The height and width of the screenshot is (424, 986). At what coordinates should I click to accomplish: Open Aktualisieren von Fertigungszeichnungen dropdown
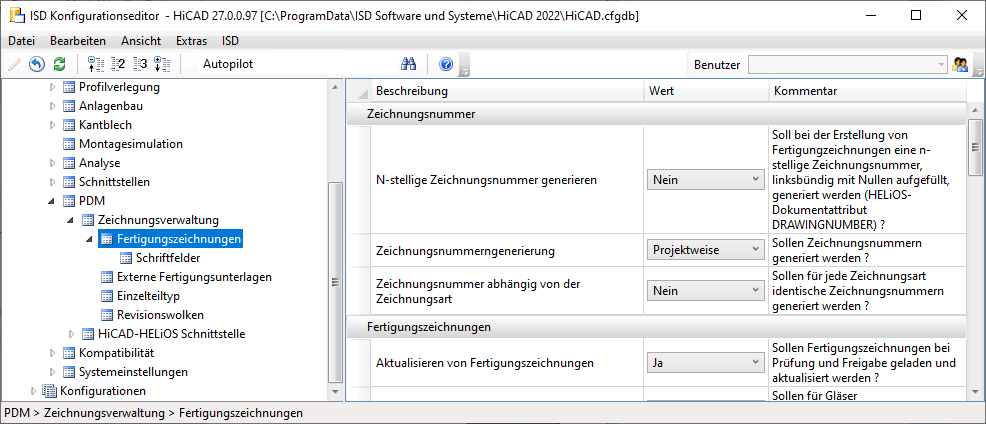click(x=705, y=363)
